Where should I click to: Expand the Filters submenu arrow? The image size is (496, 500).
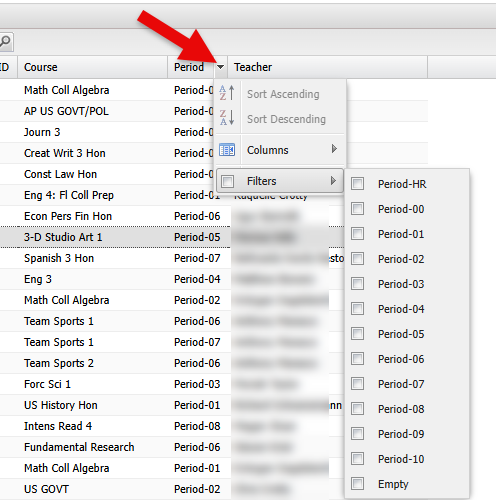click(x=333, y=181)
